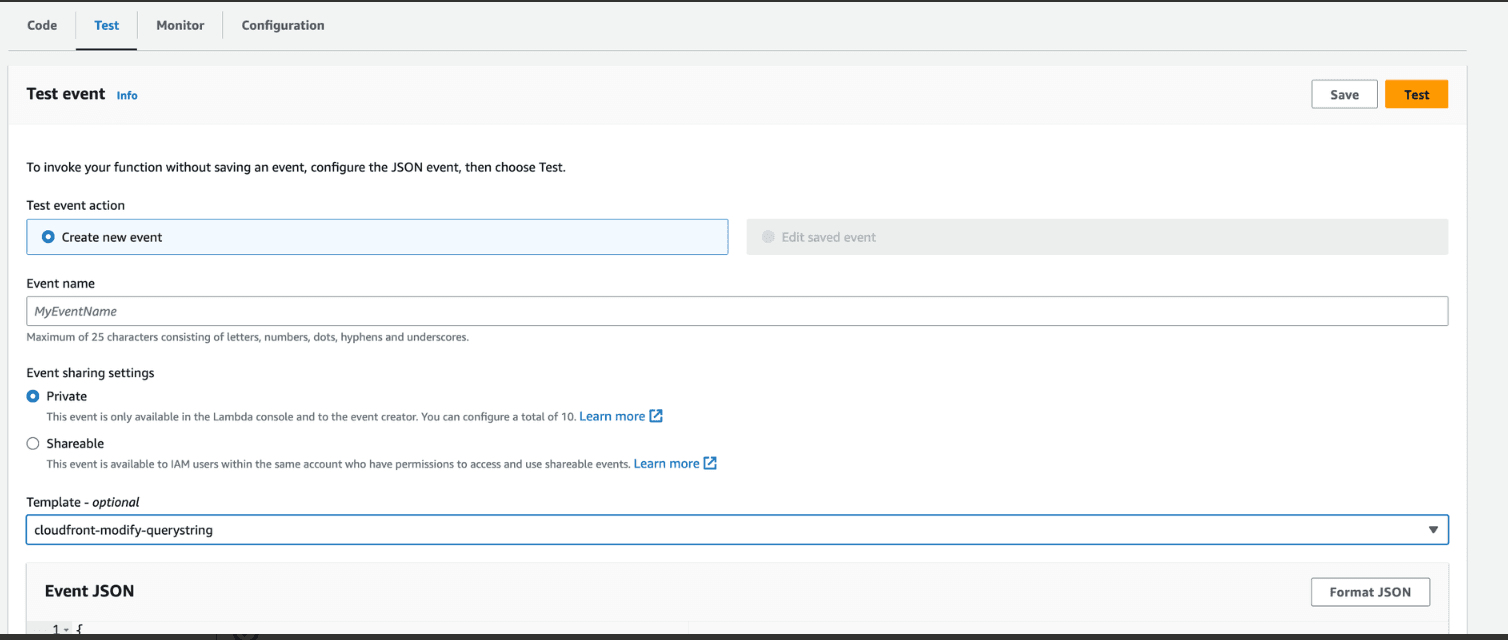Follow Learn more link under Private
The height and width of the screenshot is (640, 1508).
[612, 416]
